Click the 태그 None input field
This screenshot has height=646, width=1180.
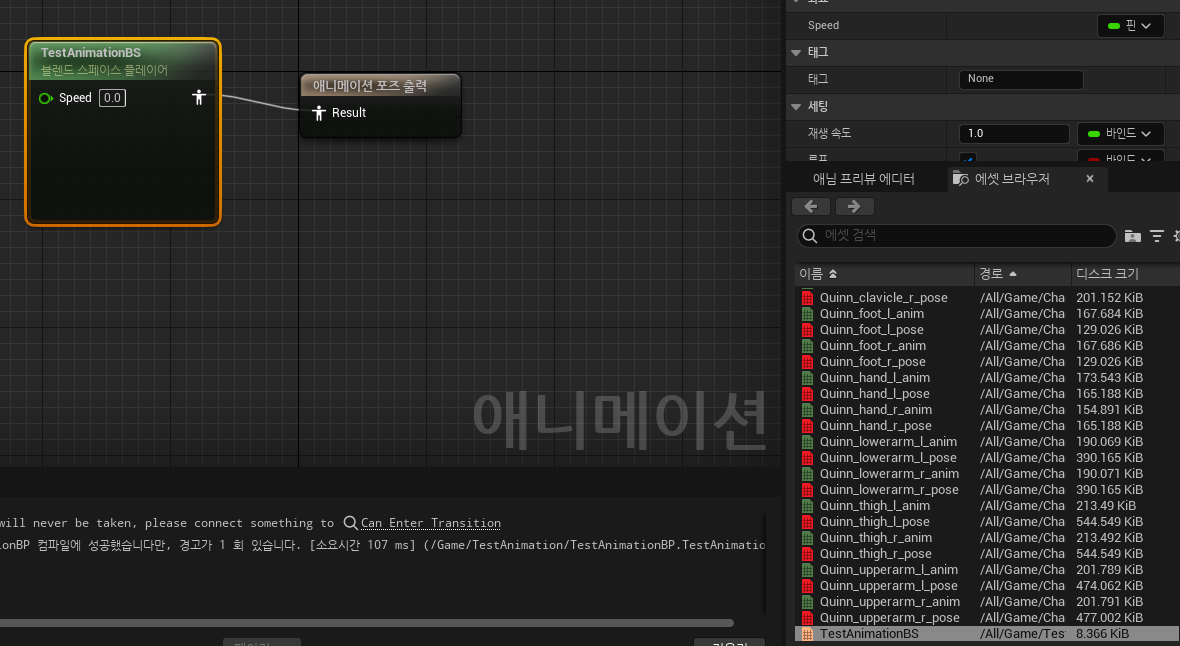pos(1020,79)
